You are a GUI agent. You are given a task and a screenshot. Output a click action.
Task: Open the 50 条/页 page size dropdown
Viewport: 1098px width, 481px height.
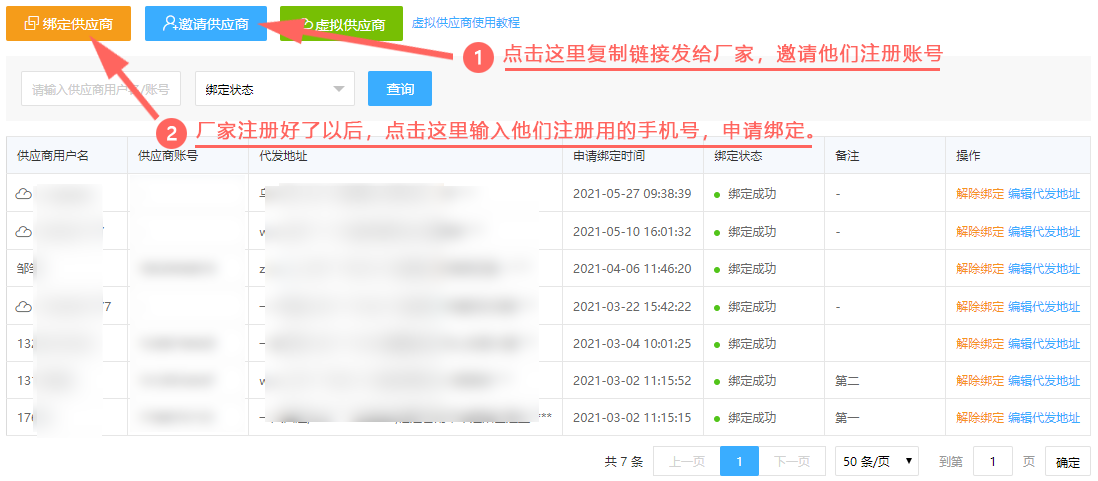pyautogui.click(x=877, y=461)
